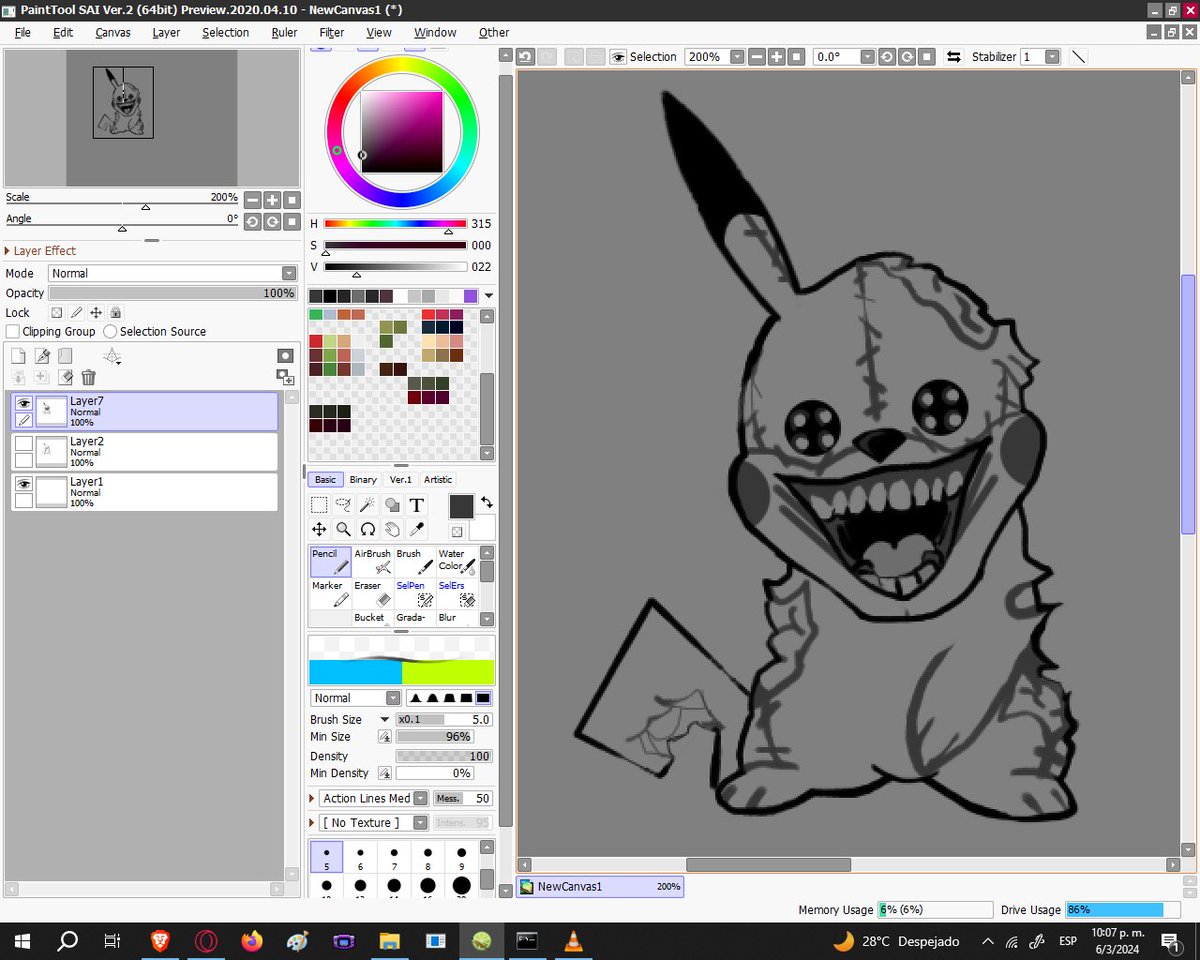Toggle lock all padlock icon

pyautogui.click(x=115, y=313)
